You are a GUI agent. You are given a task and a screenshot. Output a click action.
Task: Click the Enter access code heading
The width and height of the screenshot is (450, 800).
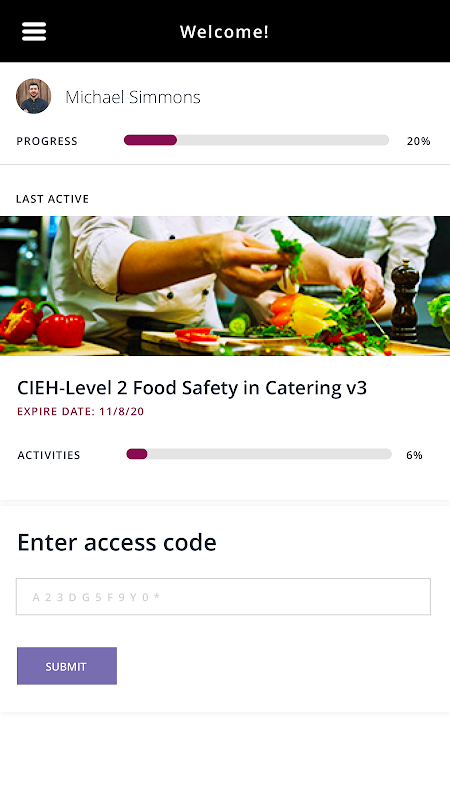point(117,542)
